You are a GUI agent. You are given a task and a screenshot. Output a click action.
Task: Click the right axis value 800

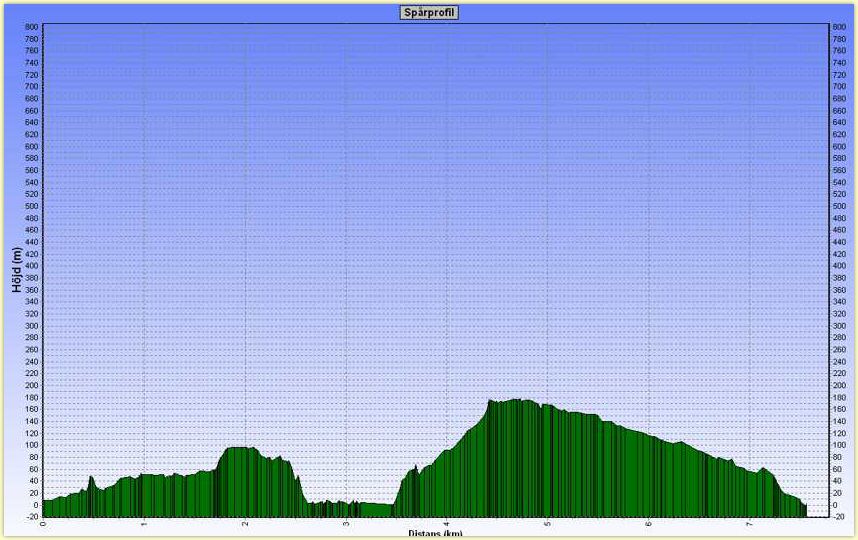(839, 27)
